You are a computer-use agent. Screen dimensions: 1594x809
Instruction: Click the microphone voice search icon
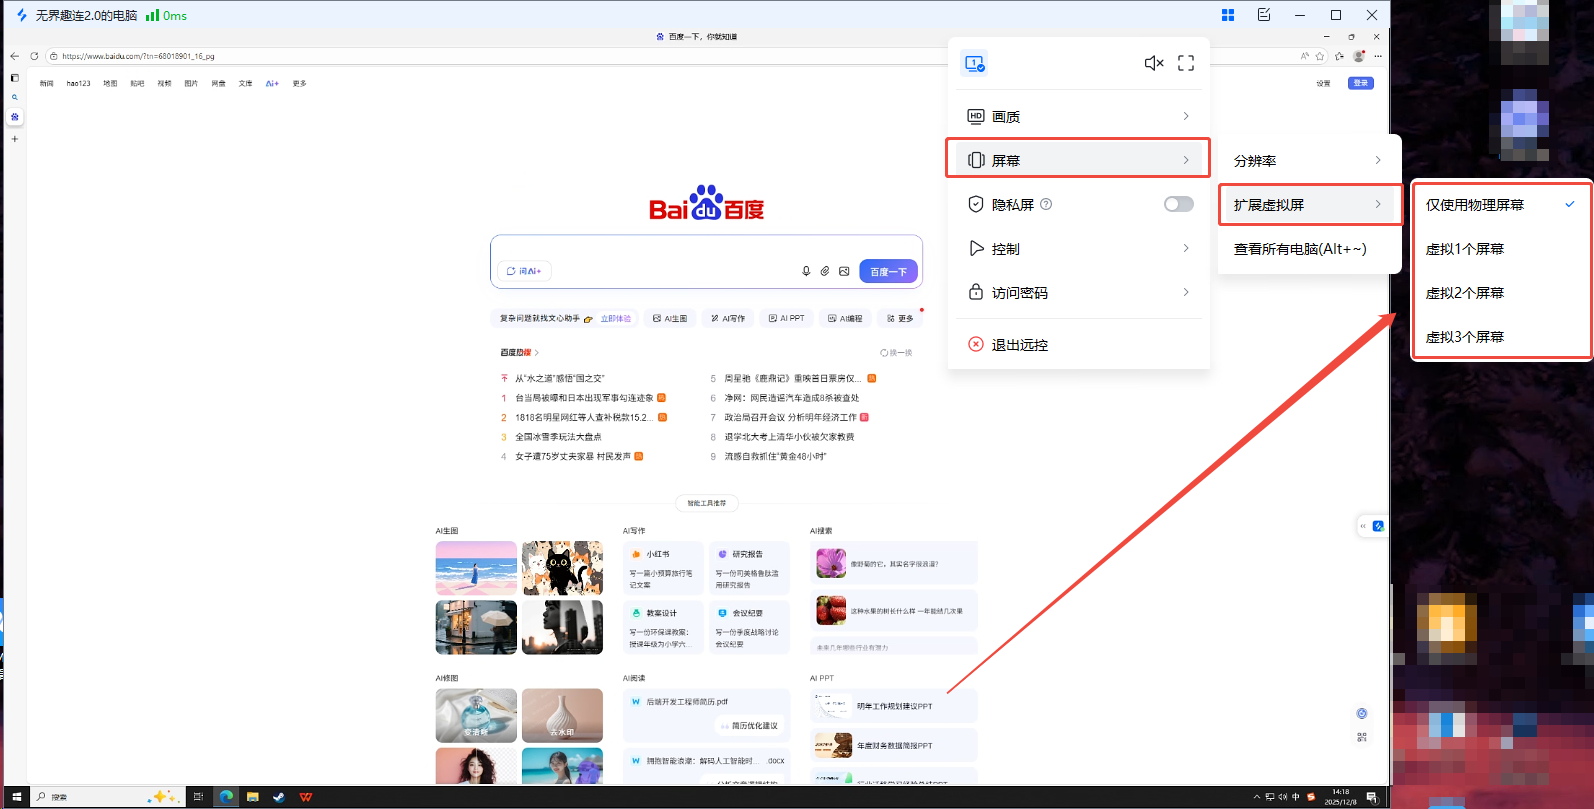point(806,271)
